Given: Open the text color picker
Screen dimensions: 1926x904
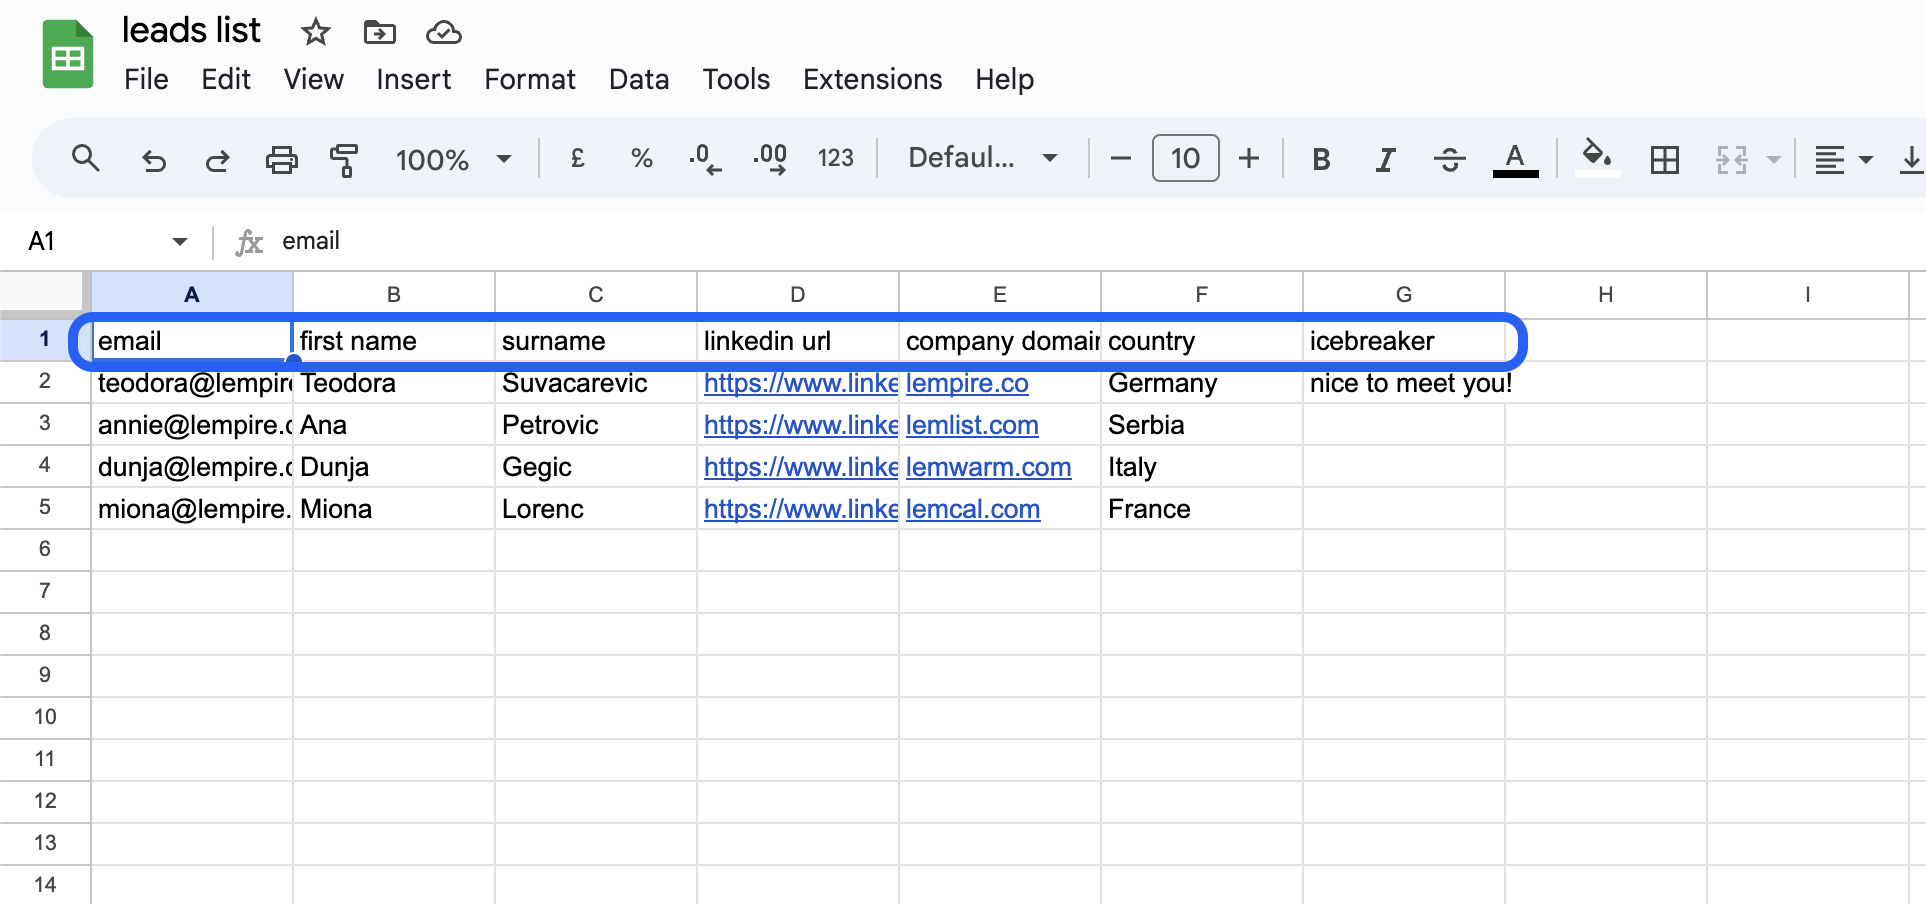Looking at the screenshot, I should [1515, 158].
